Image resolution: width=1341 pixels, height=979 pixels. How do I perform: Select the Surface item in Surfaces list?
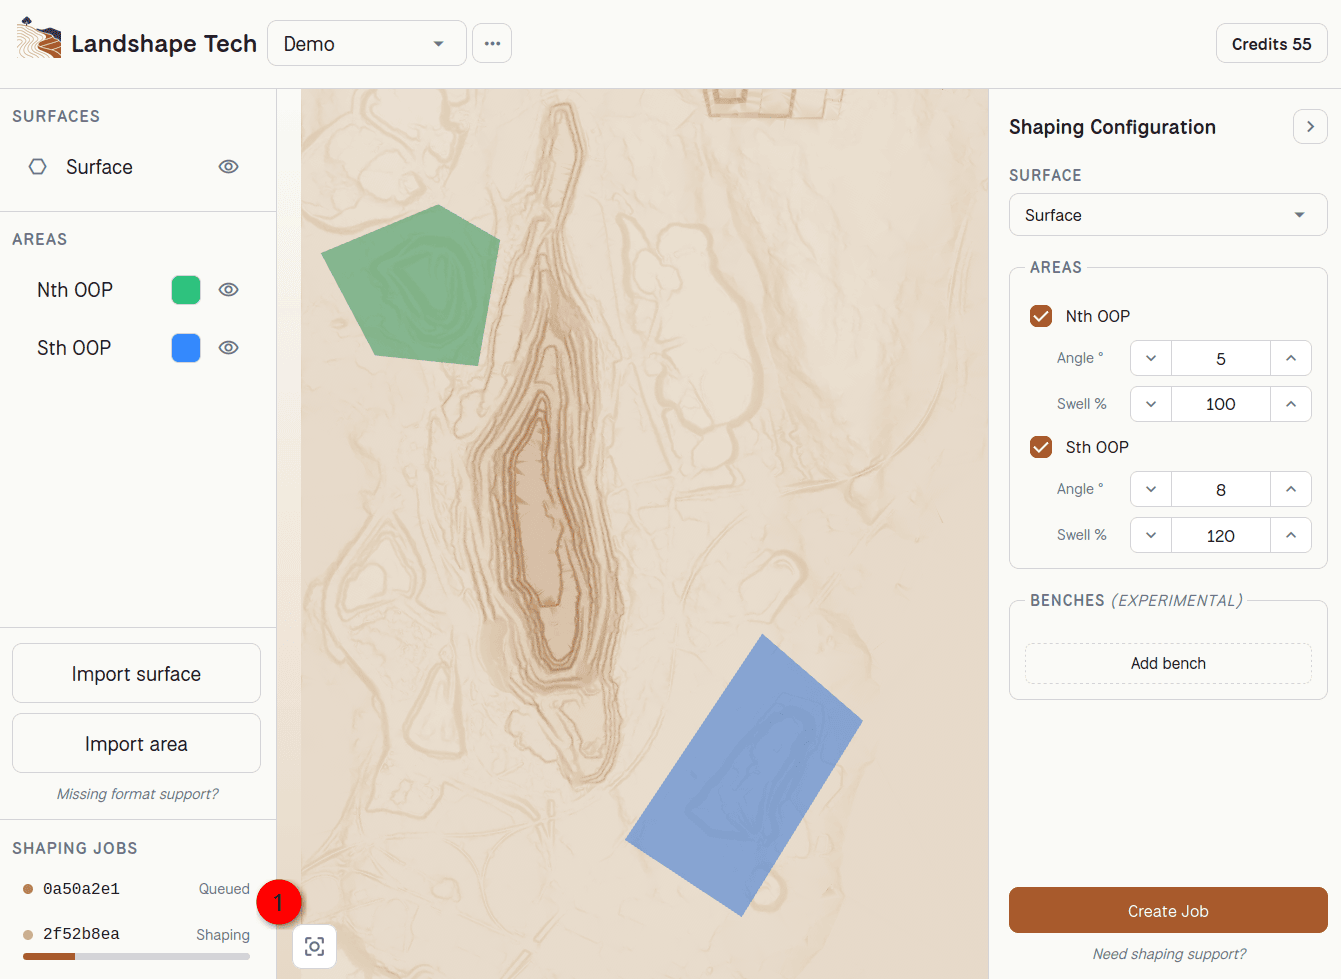pos(99,167)
